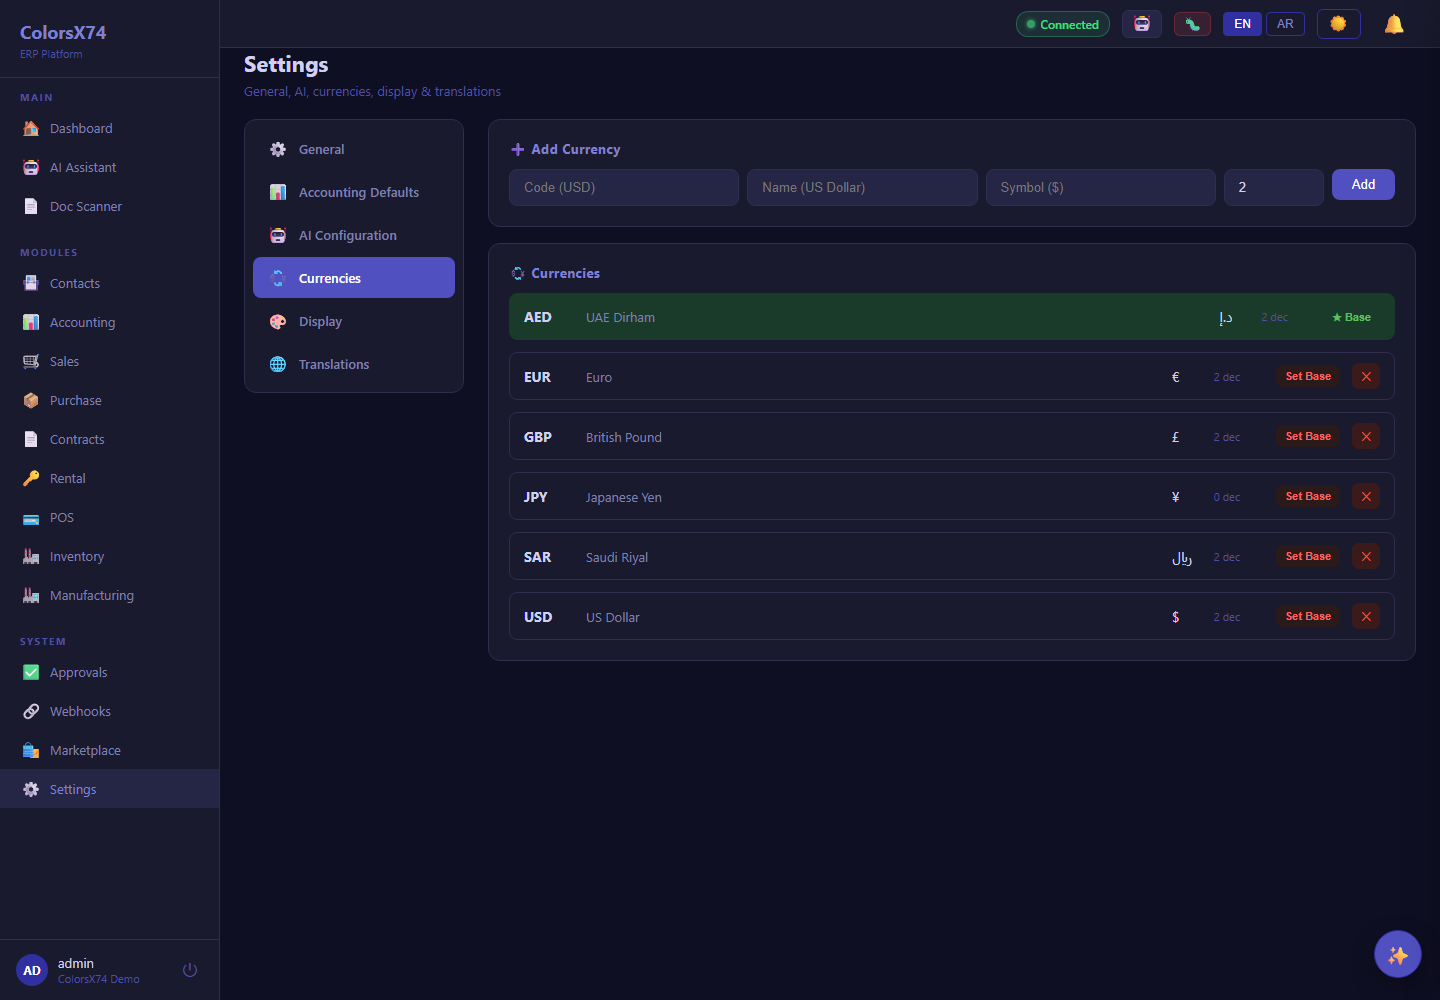Delete the SAR currency
Screen dimensions: 1440x1000
tap(1366, 557)
